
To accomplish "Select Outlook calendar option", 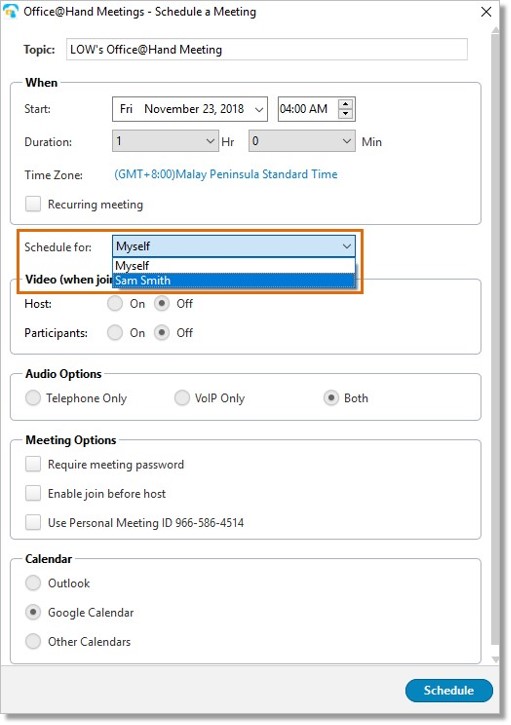I will click(33, 583).
